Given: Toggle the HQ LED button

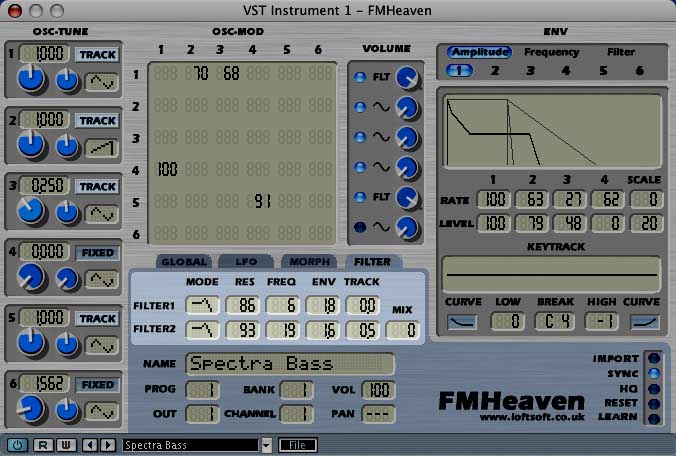Looking at the screenshot, I should pos(654,389).
